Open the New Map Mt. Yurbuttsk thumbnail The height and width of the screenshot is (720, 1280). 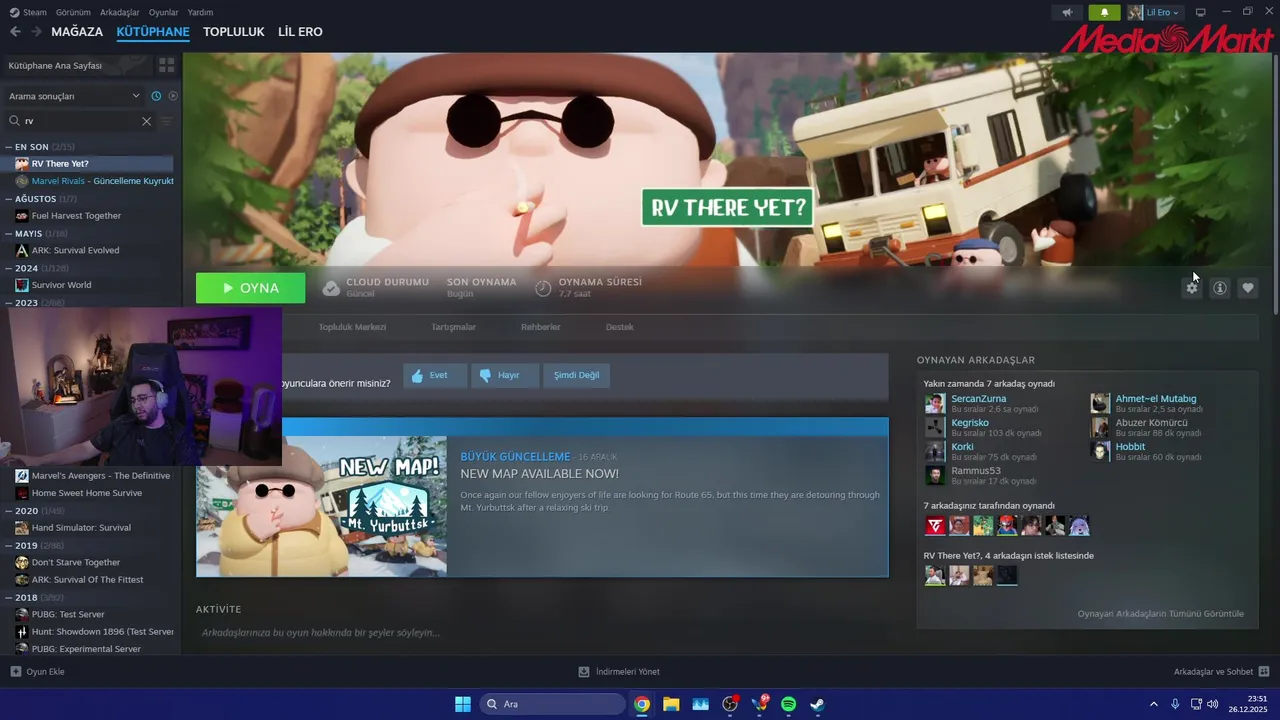click(x=322, y=506)
